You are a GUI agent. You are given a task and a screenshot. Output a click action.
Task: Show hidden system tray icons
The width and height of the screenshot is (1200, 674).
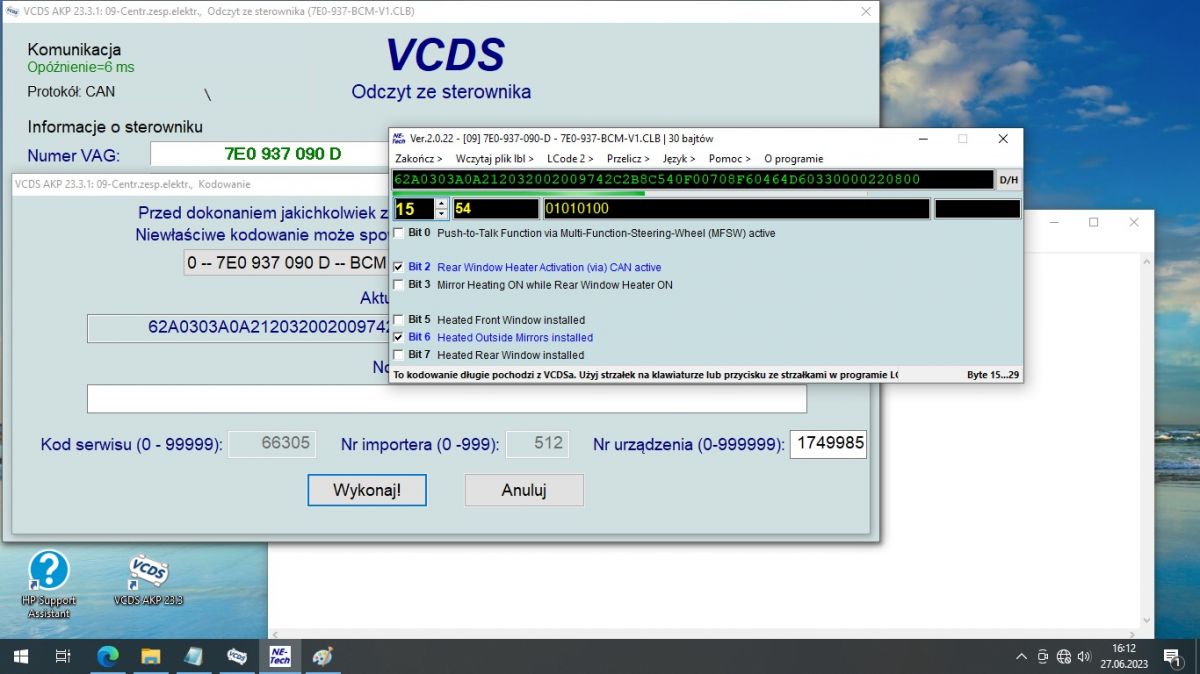(x=1021, y=657)
